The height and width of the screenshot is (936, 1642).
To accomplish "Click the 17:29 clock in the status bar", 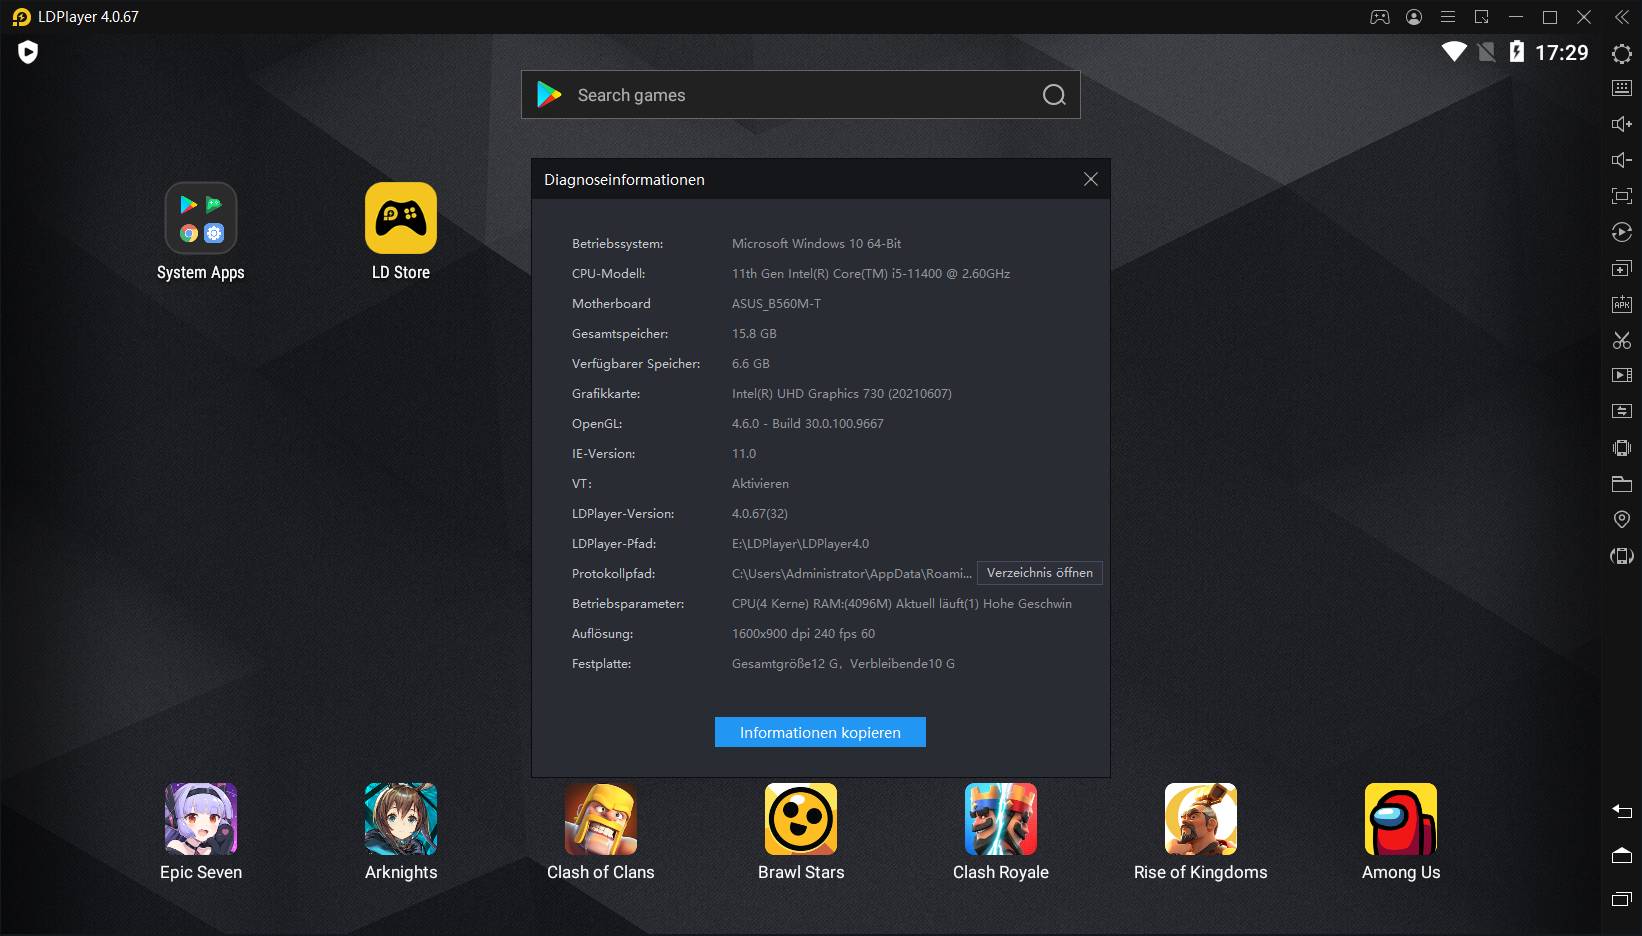I will pyautogui.click(x=1562, y=53).
